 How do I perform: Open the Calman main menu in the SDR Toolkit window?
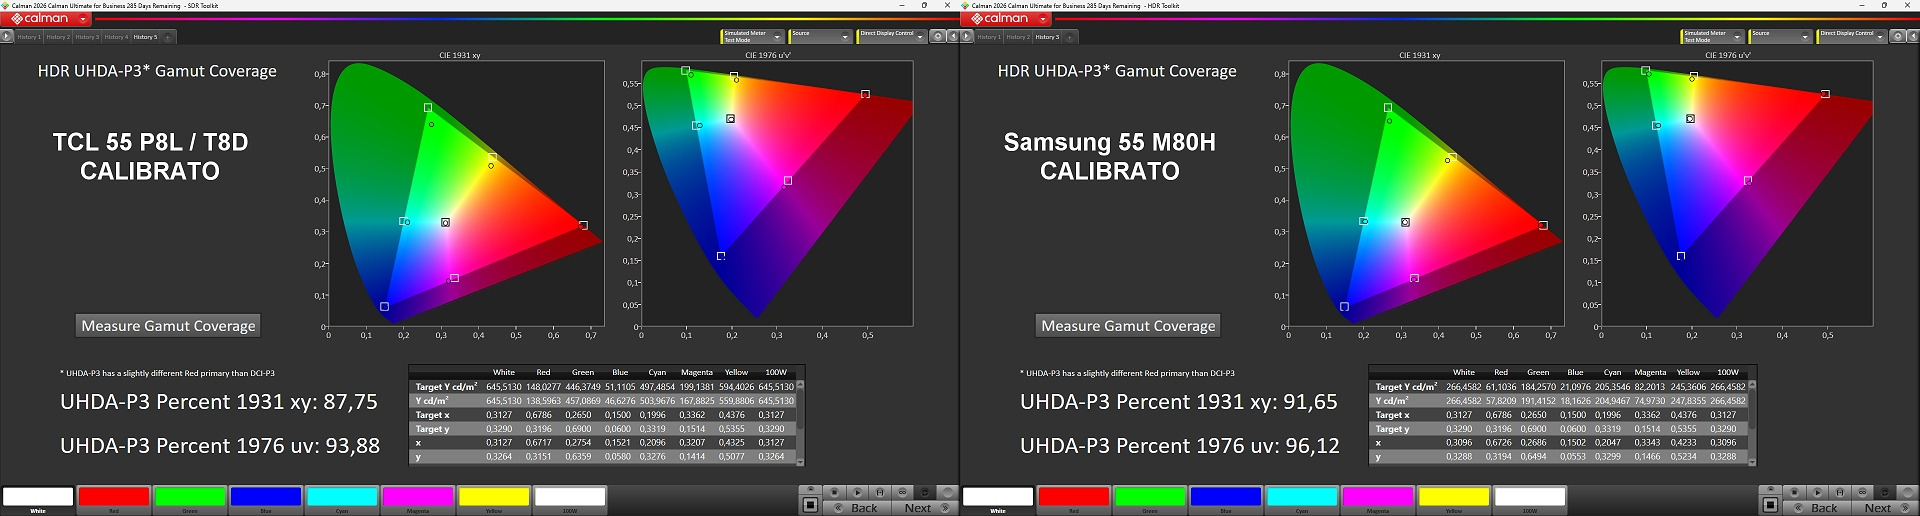[x=46, y=18]
